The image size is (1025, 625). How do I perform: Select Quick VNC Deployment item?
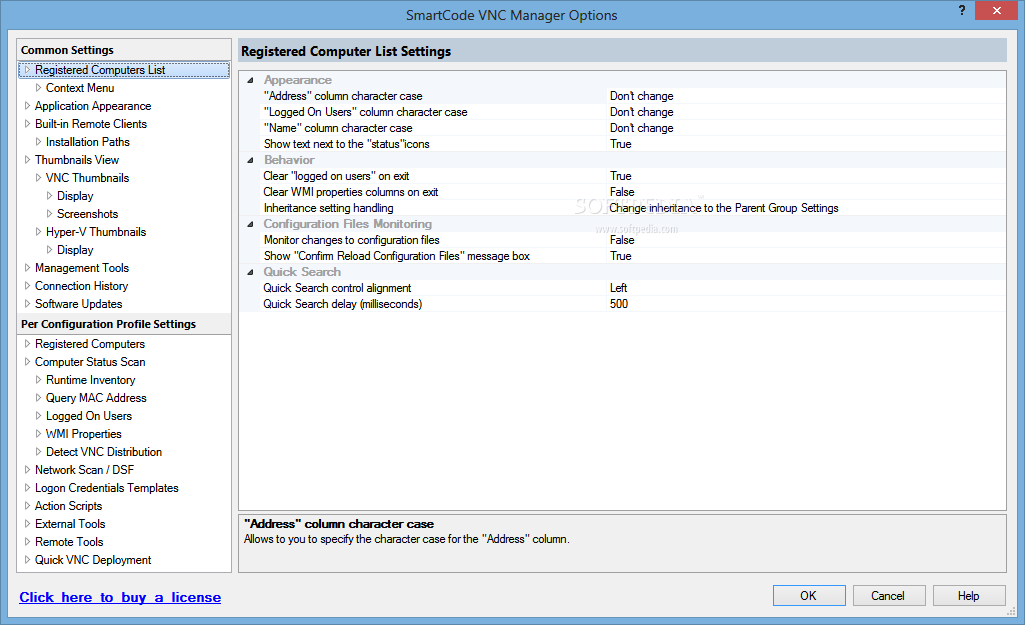[93, 560]
